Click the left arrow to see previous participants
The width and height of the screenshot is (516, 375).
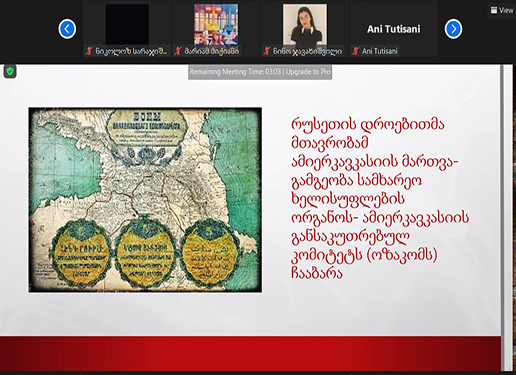(x=67, y=29)
